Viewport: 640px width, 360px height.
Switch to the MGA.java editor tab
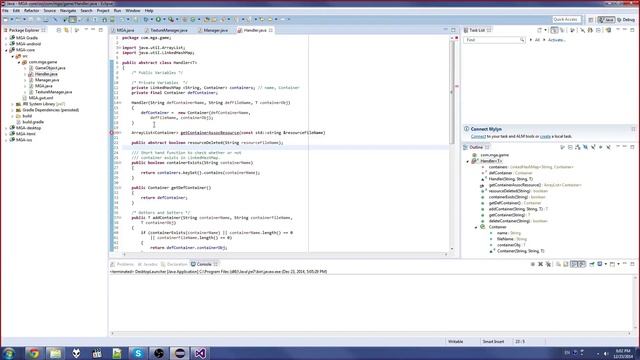click(124, 30)
